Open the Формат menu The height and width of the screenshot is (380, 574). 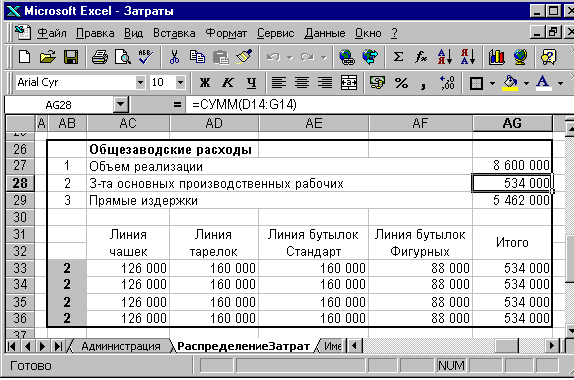pyautogui.click(x=226, y=33)
